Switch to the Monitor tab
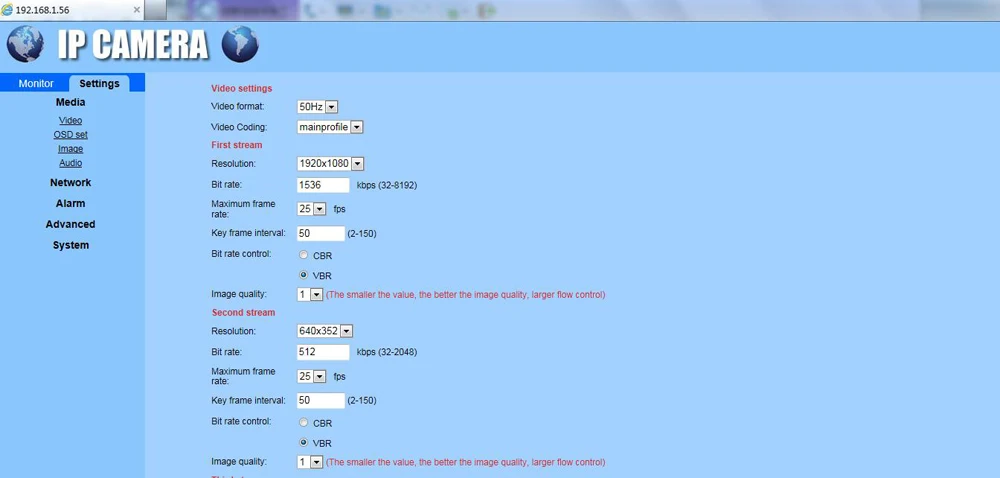1000x478 pixels. 36,83
